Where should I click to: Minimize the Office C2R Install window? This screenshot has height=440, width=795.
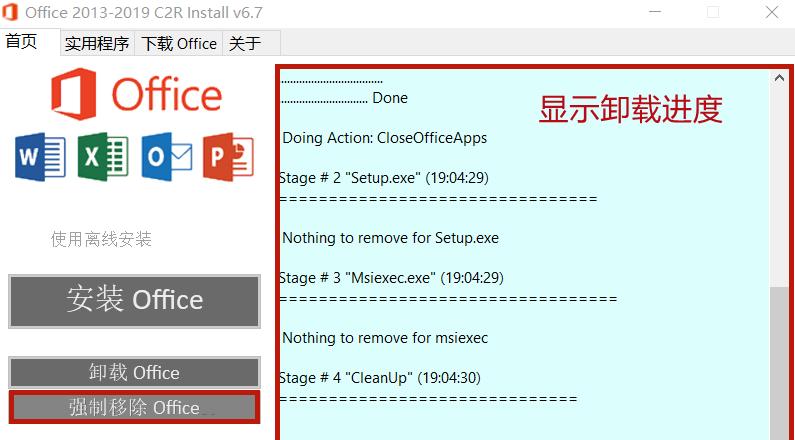point(655,12)
